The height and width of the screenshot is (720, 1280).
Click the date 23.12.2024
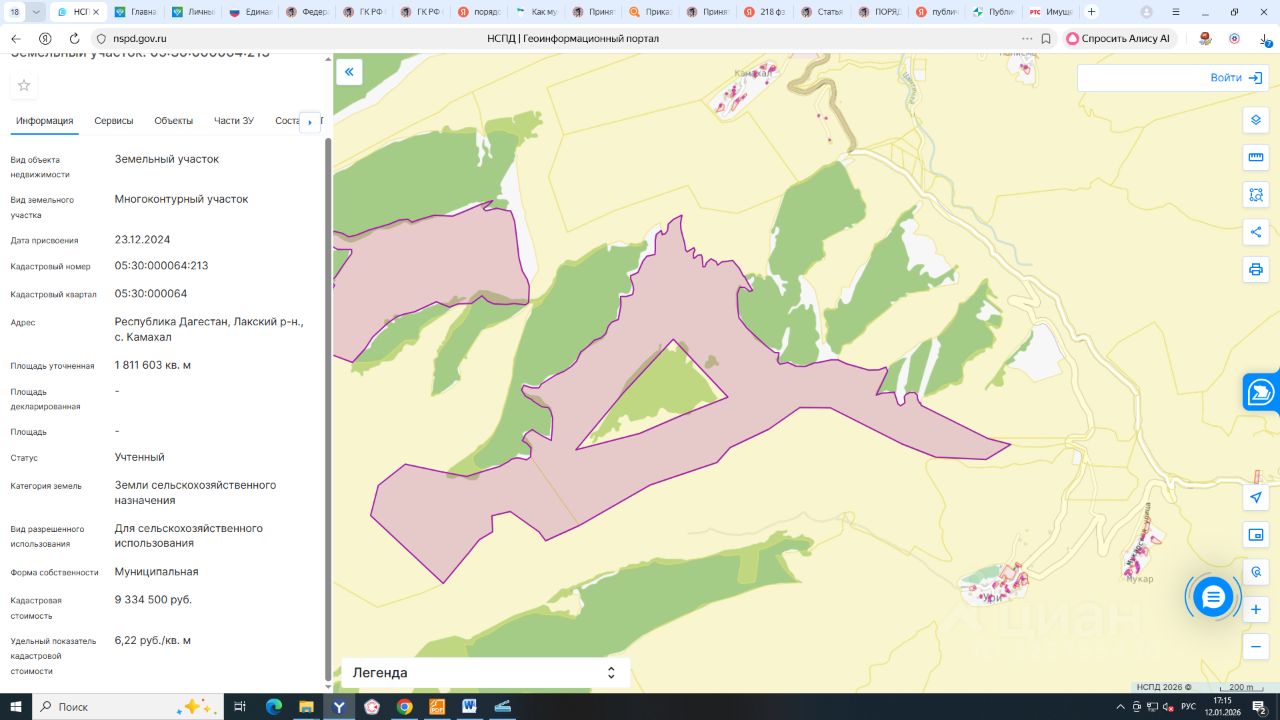[x=143, y=240]
